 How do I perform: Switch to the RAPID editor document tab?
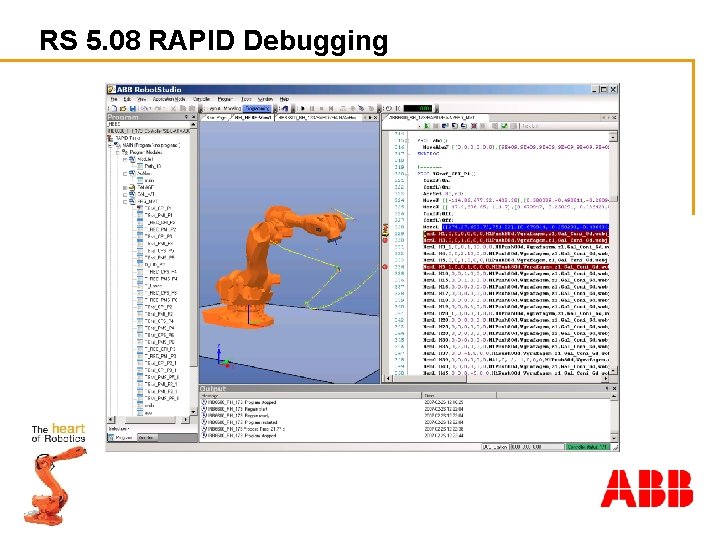coord(432,118)
